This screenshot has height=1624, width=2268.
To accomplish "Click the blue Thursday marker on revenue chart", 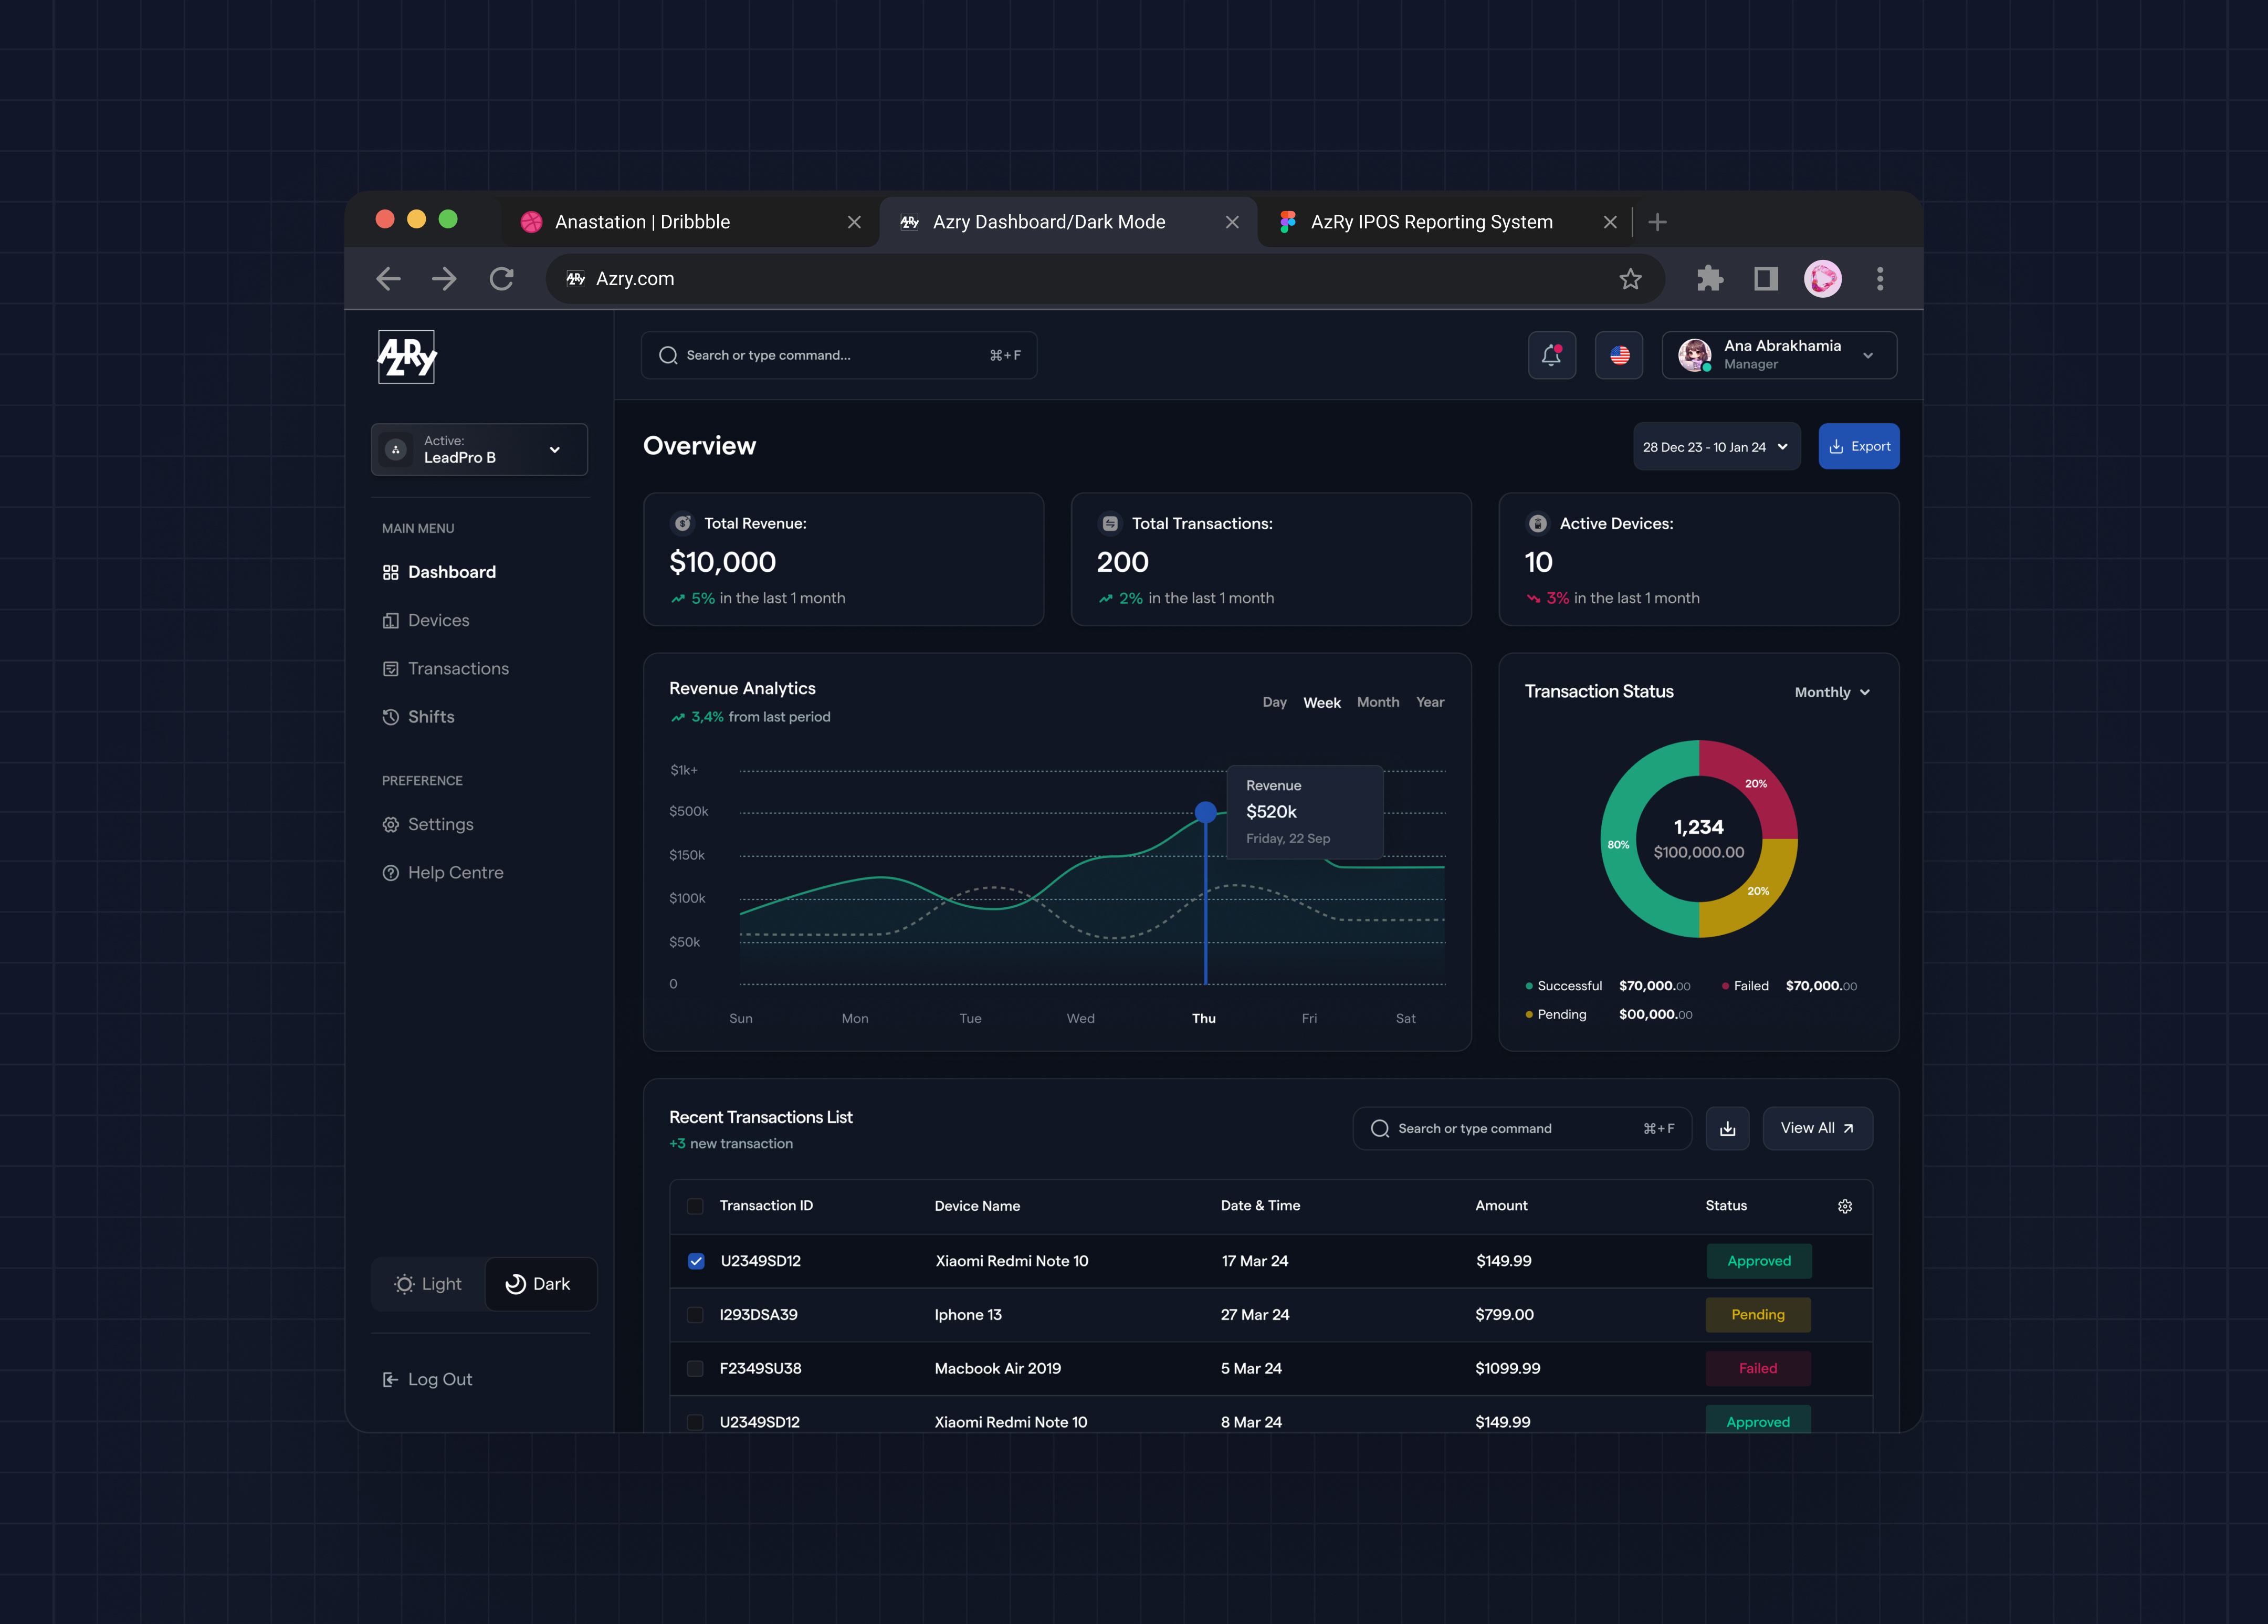I will point(1206,812).
